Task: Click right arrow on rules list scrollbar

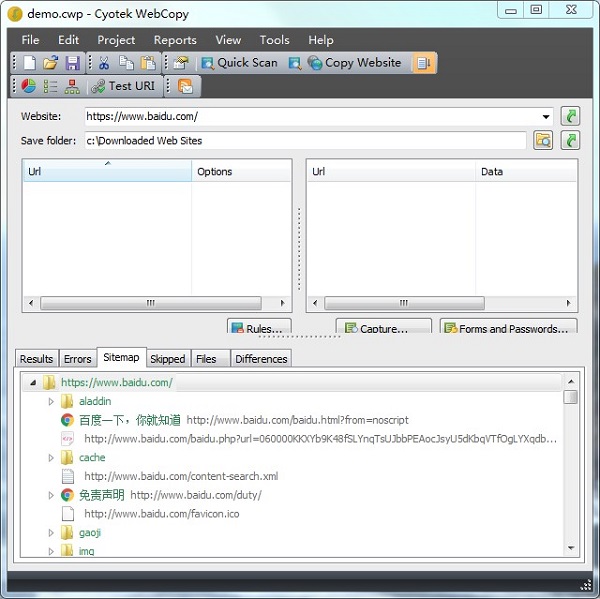Action: coord(282,303)
